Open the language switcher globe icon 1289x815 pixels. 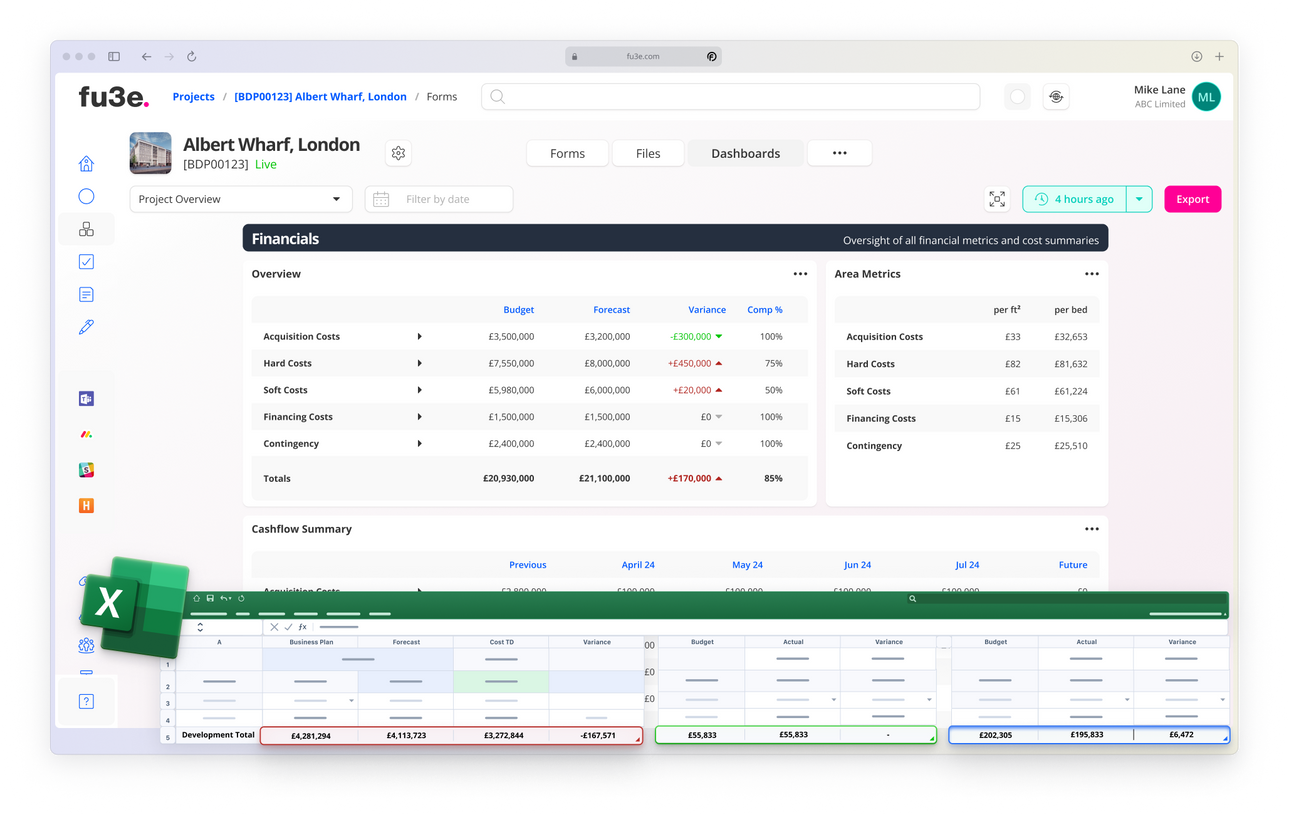(1056, 96)
